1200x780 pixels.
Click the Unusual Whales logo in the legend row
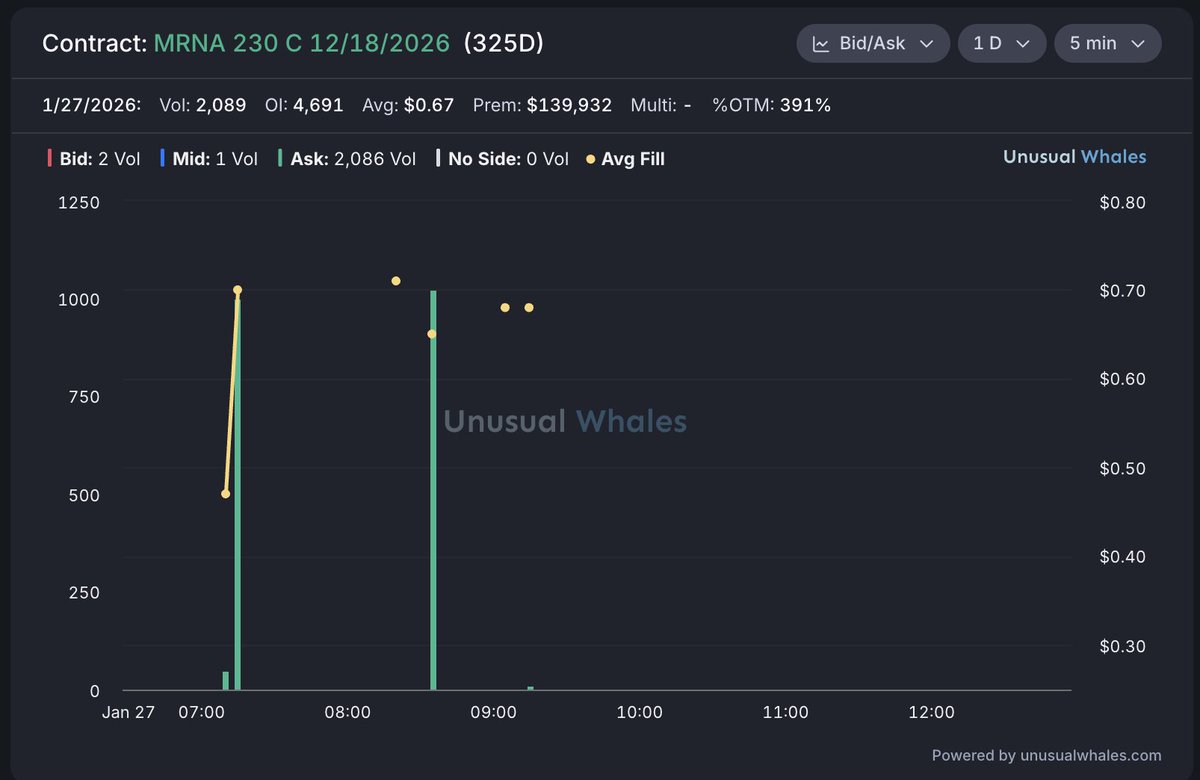(x=1075, y=157)
